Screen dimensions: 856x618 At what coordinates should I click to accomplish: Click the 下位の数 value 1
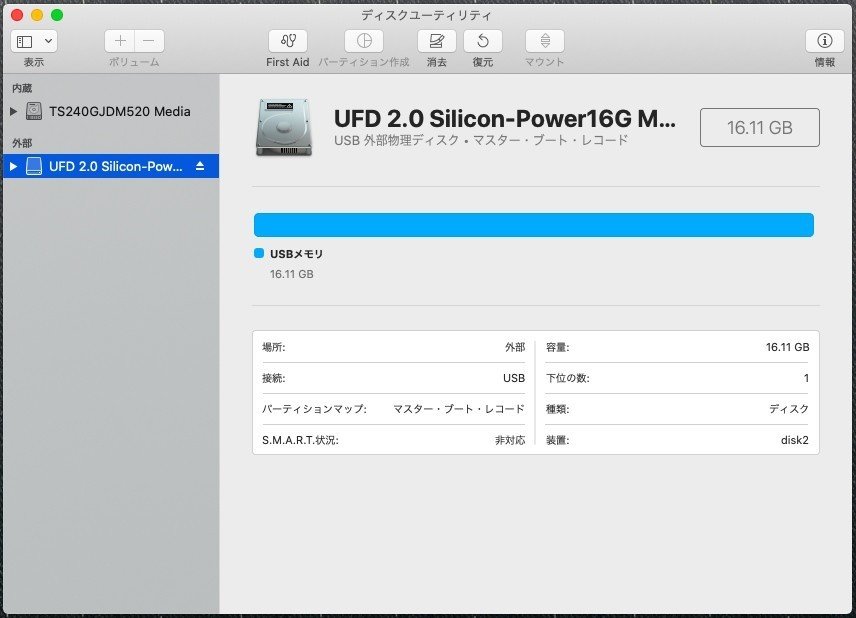click(806, 378)
